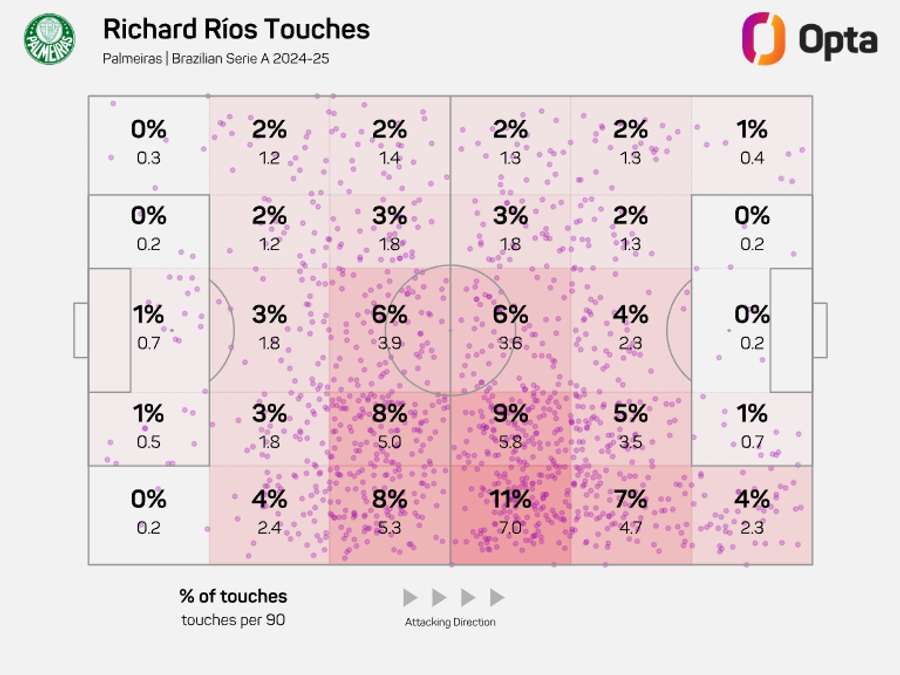900x675 pixels.
Task: Click the 1% zone showing 0.4
Action: 752,145
